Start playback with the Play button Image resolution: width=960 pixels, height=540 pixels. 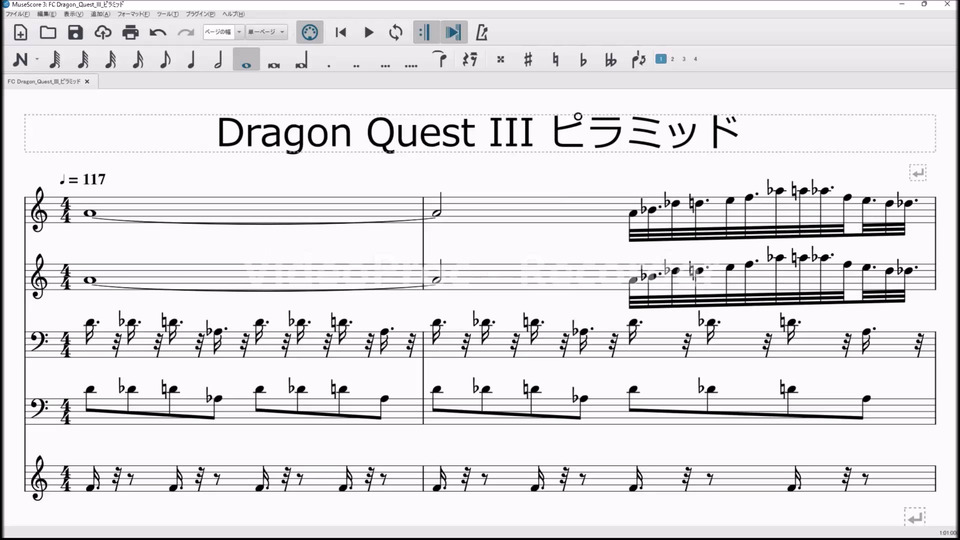(x=369, y=32)
